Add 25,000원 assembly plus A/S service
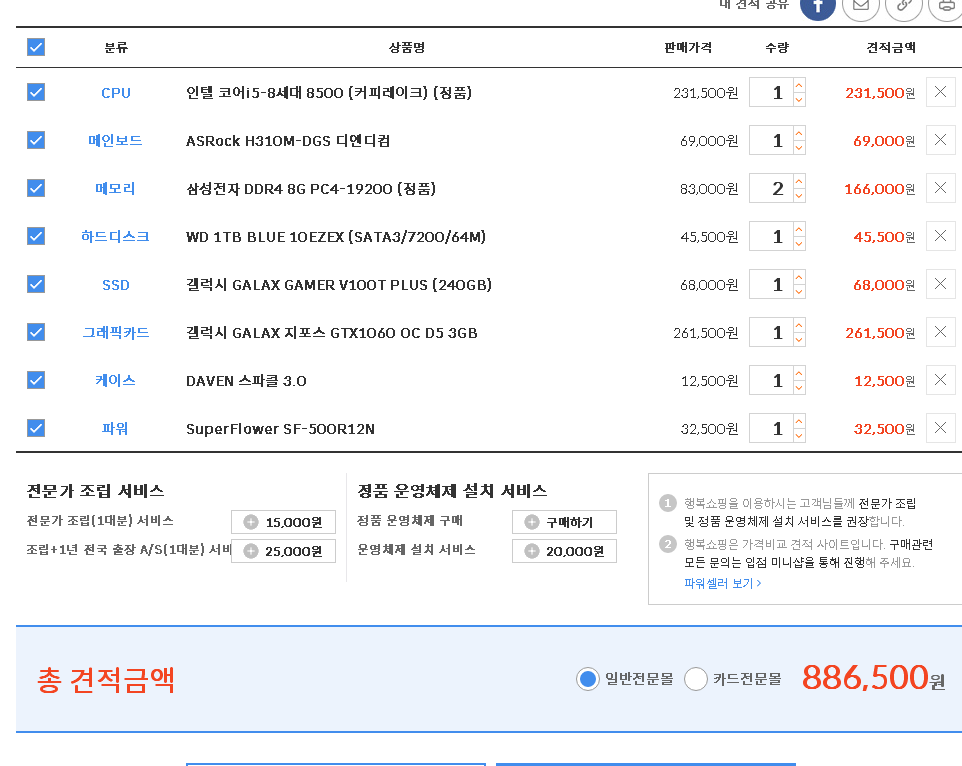 tap(283, 551)
